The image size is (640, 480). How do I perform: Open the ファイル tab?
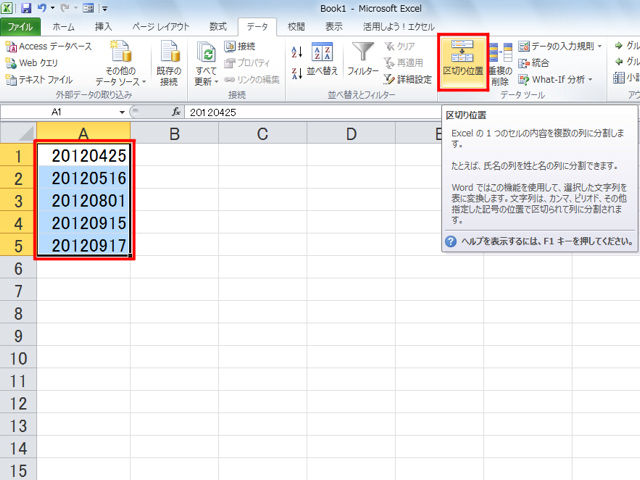(20, 27)
